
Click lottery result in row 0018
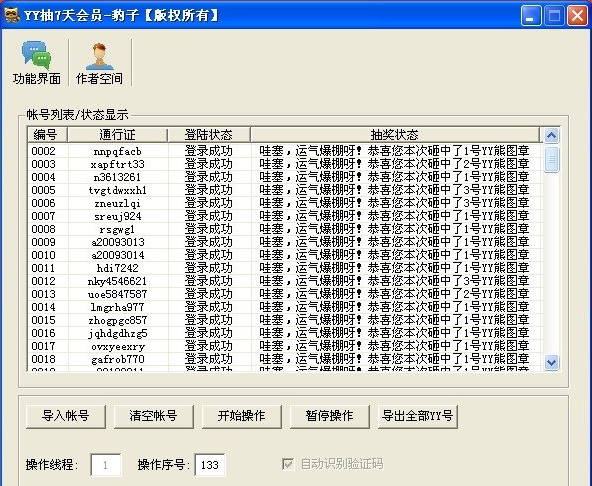394,359
